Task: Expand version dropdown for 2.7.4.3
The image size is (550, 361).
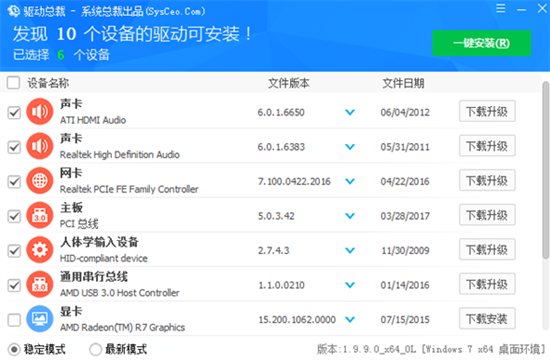Action: click(x=350, y=250)
